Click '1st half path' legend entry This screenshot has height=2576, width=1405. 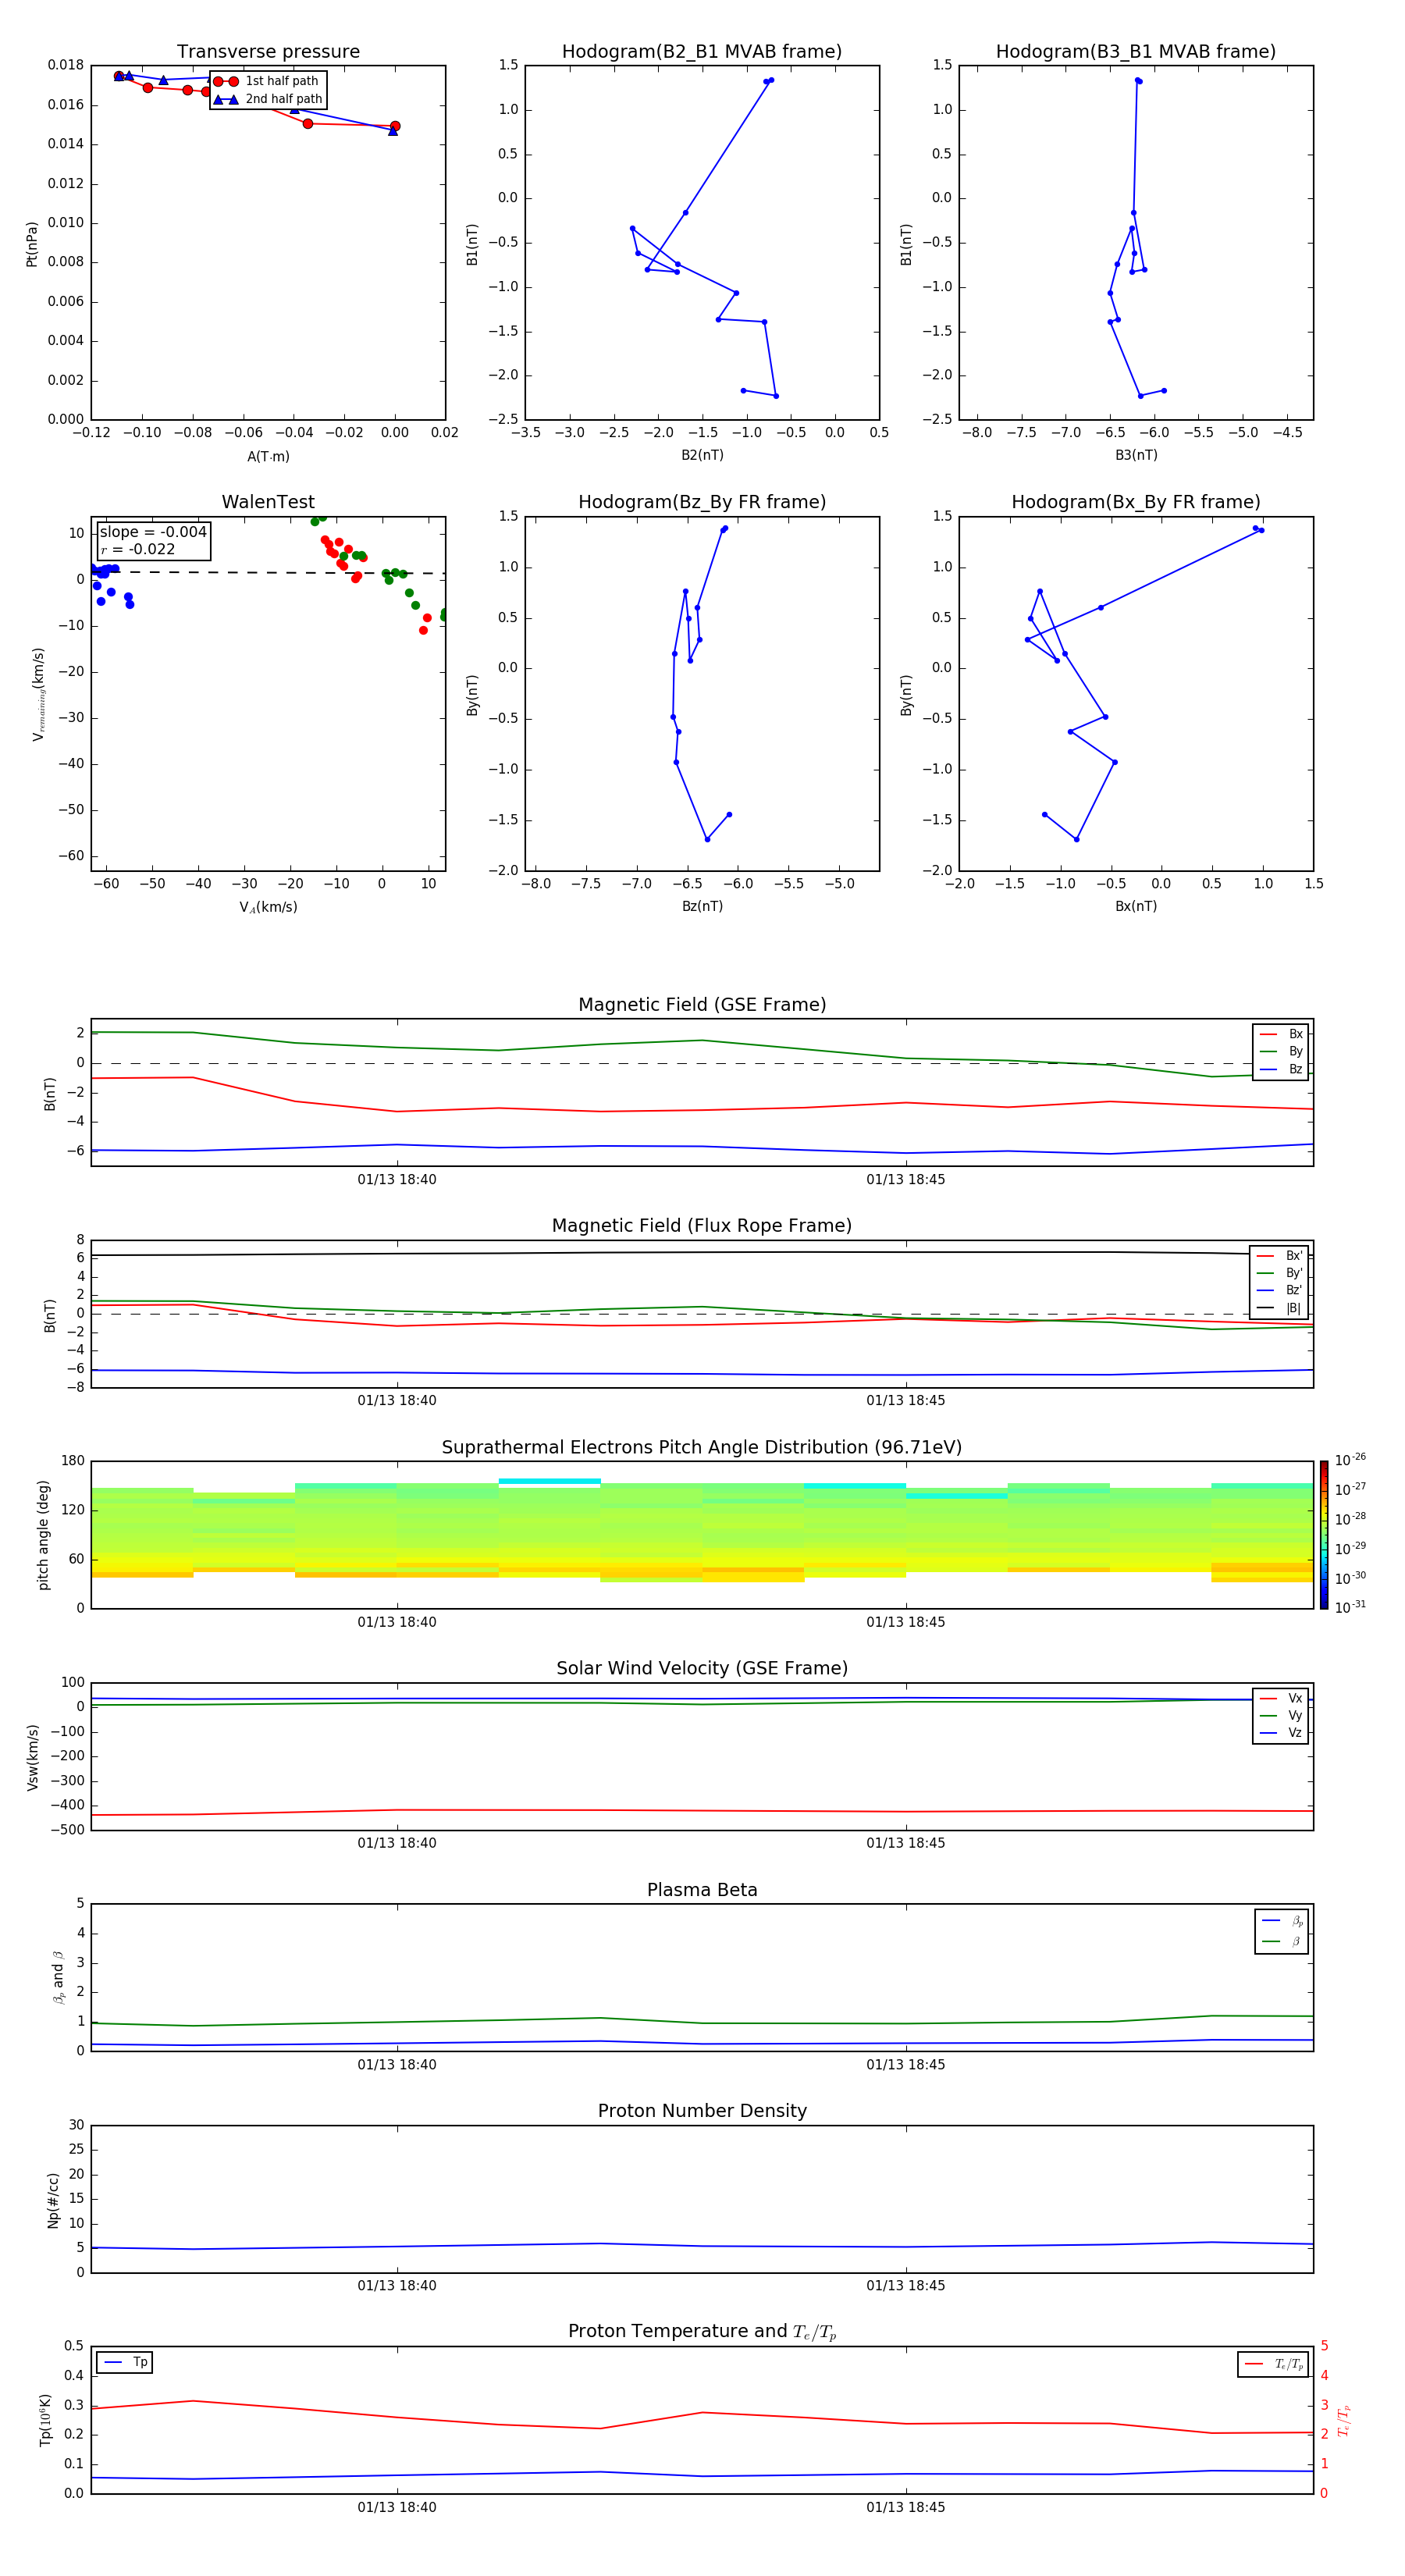coord(266,81)
